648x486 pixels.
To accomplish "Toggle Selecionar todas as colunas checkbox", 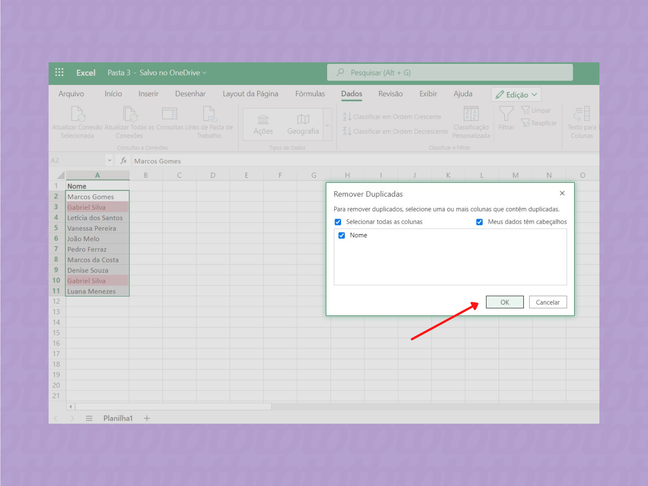I will [x=338, y=222].
